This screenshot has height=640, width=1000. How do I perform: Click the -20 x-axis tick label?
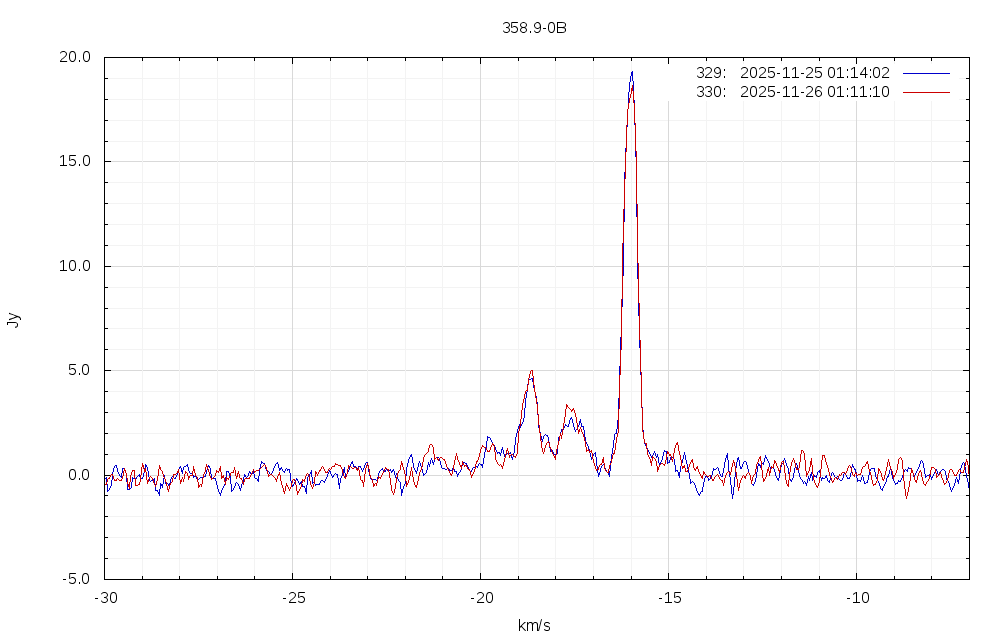point(480,597)
